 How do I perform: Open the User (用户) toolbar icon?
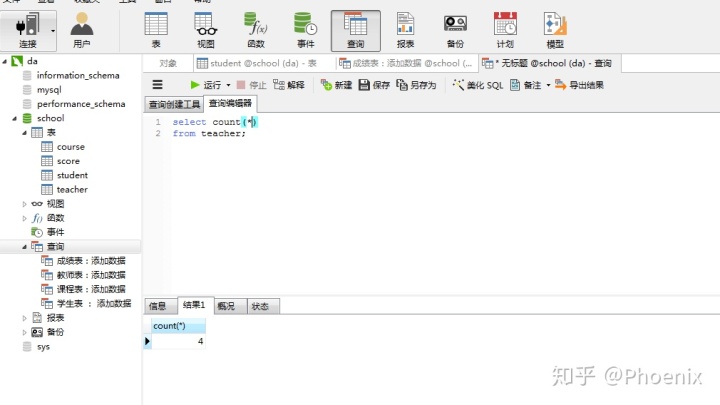click(x=82, y=30)
